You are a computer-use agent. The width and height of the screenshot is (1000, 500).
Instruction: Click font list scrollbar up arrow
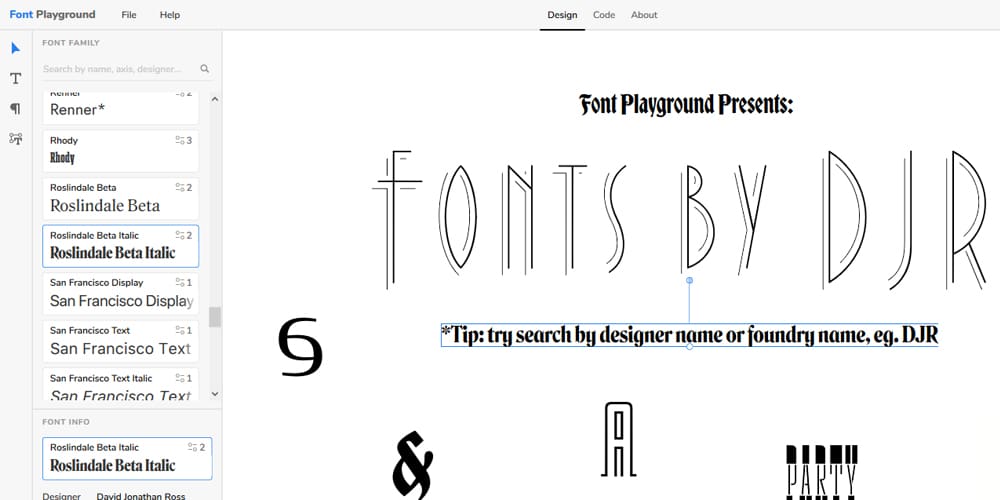click(215, 99)
